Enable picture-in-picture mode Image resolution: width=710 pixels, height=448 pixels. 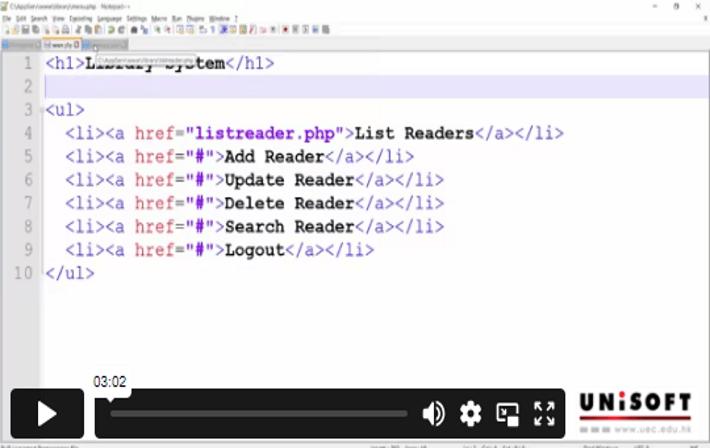click(508, 414)
